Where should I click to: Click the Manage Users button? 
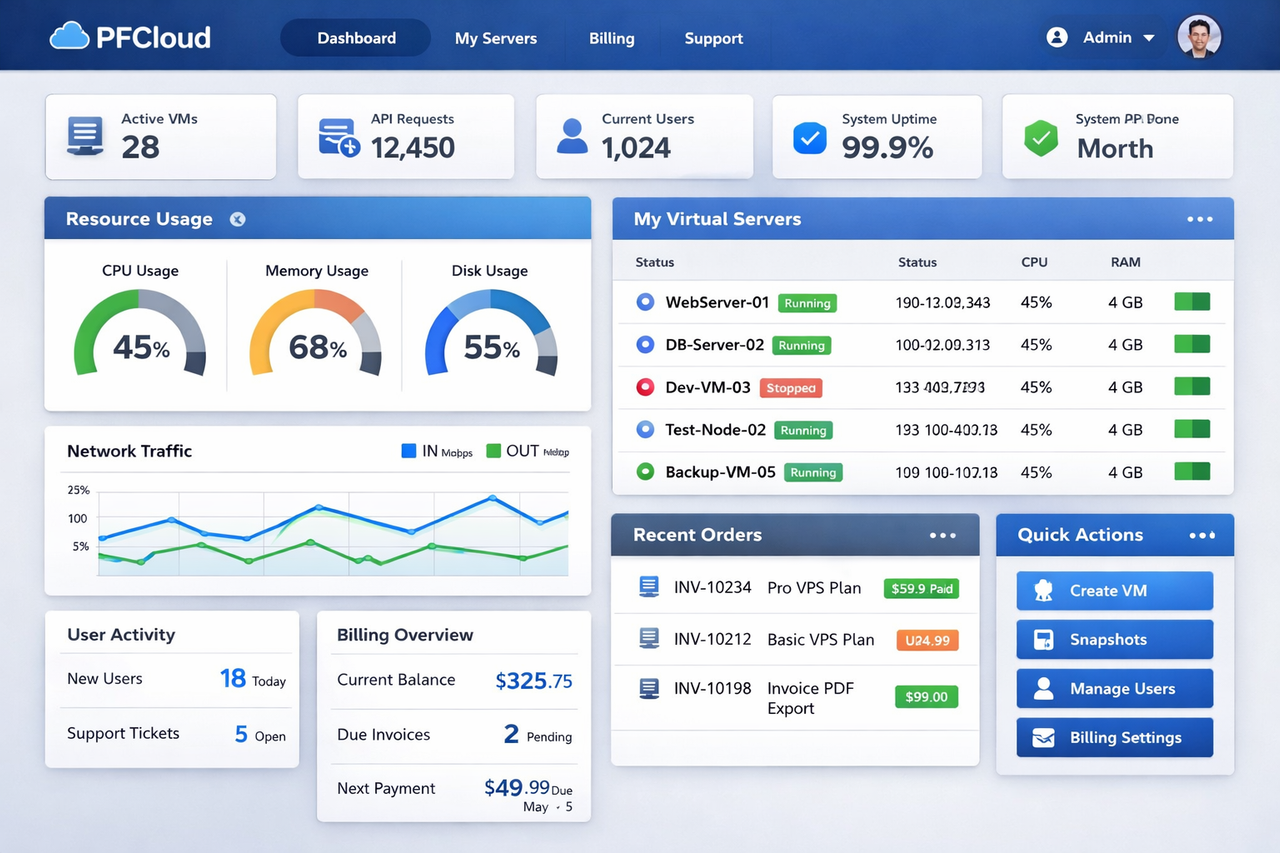[x=1114, y=688]
